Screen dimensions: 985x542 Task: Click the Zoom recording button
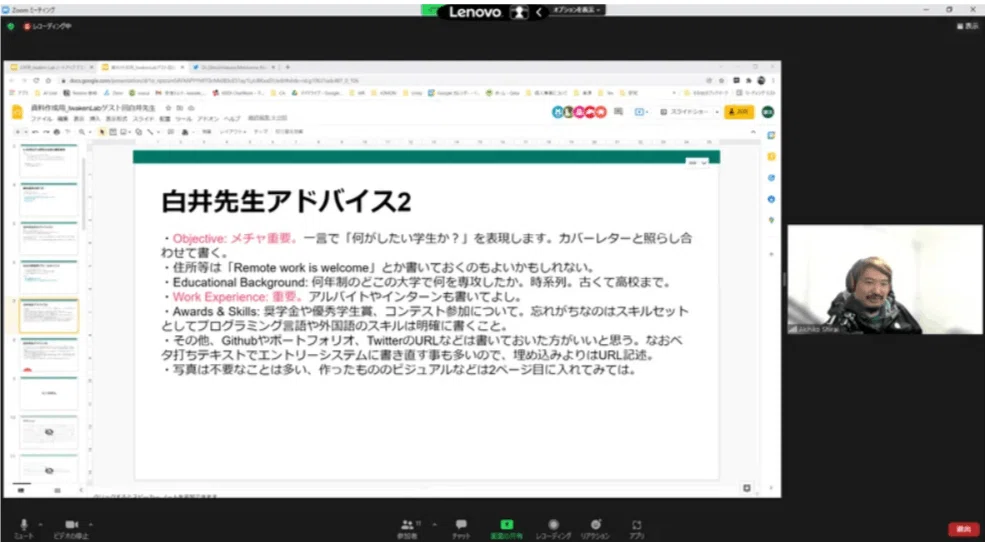553,529
